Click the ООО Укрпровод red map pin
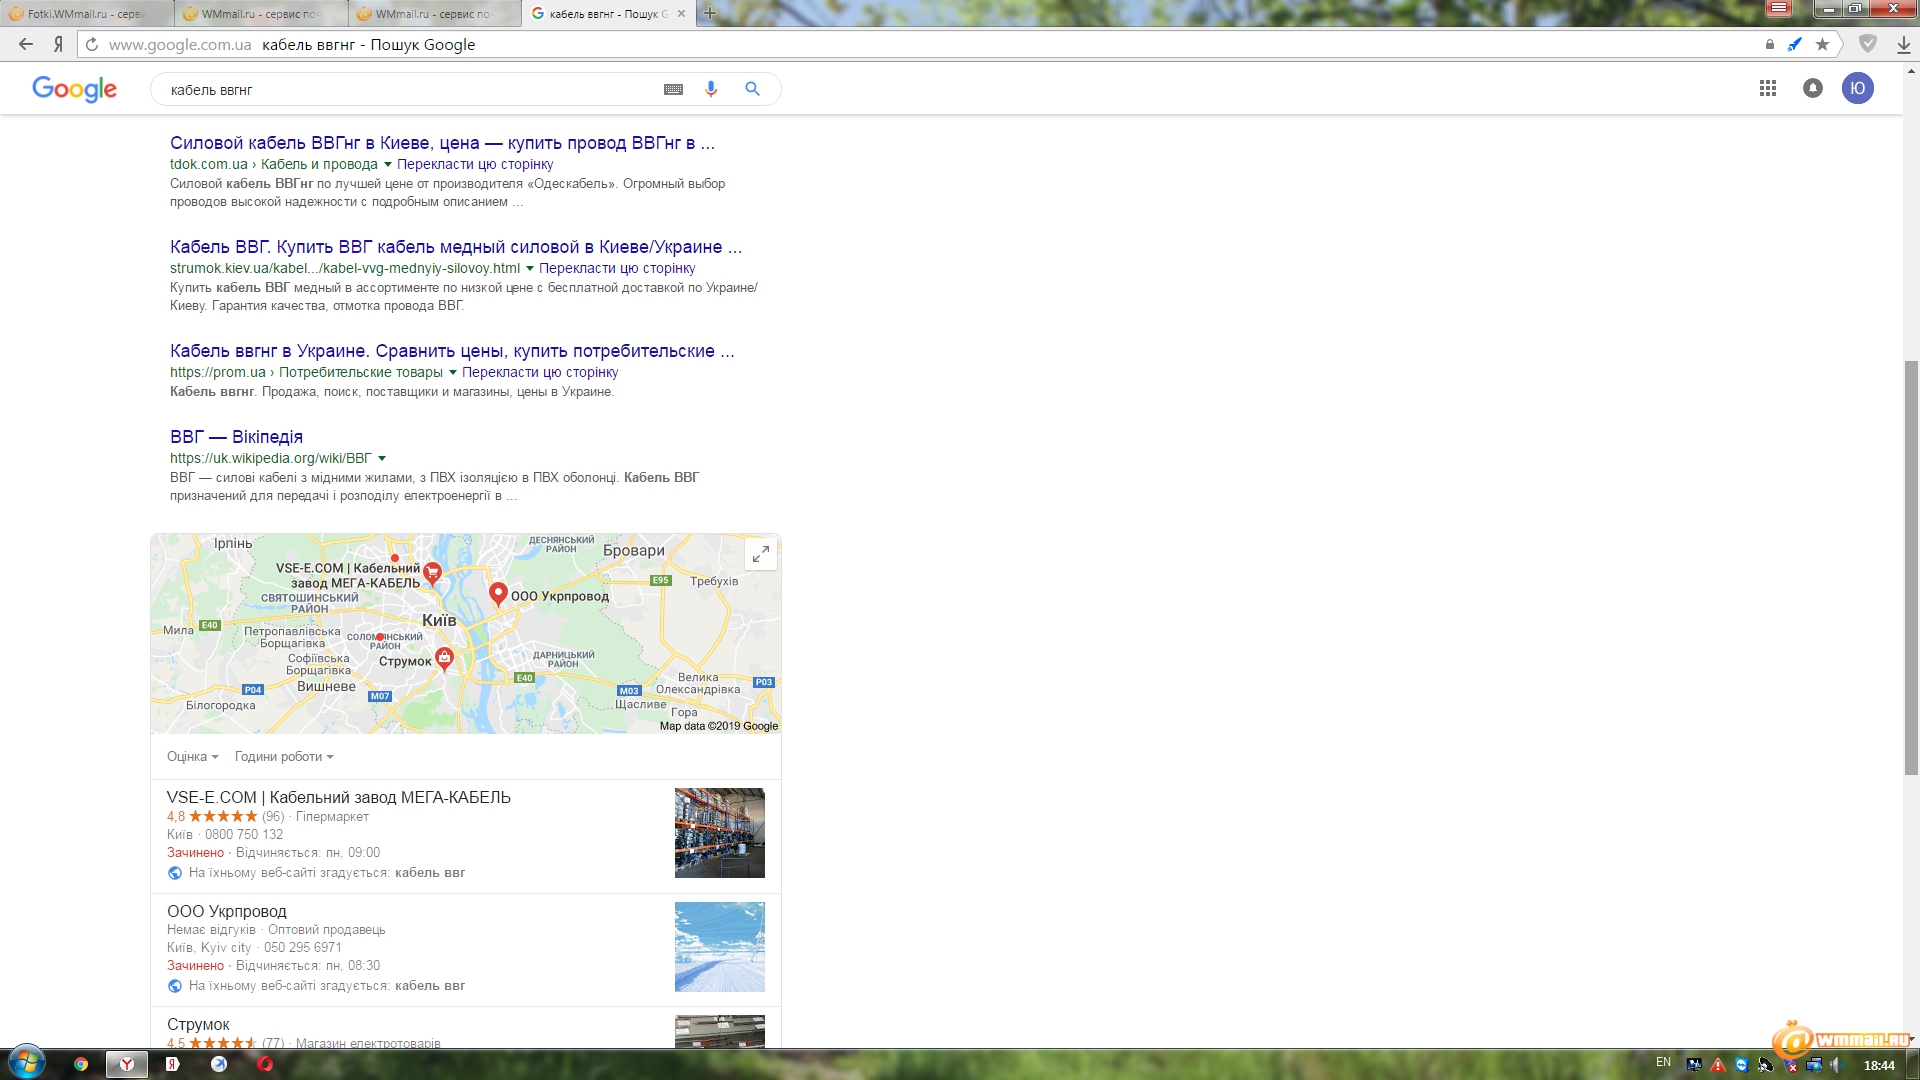Image resolution: width=1920 pixels, height=1080 pixels. tap(498, 594)
